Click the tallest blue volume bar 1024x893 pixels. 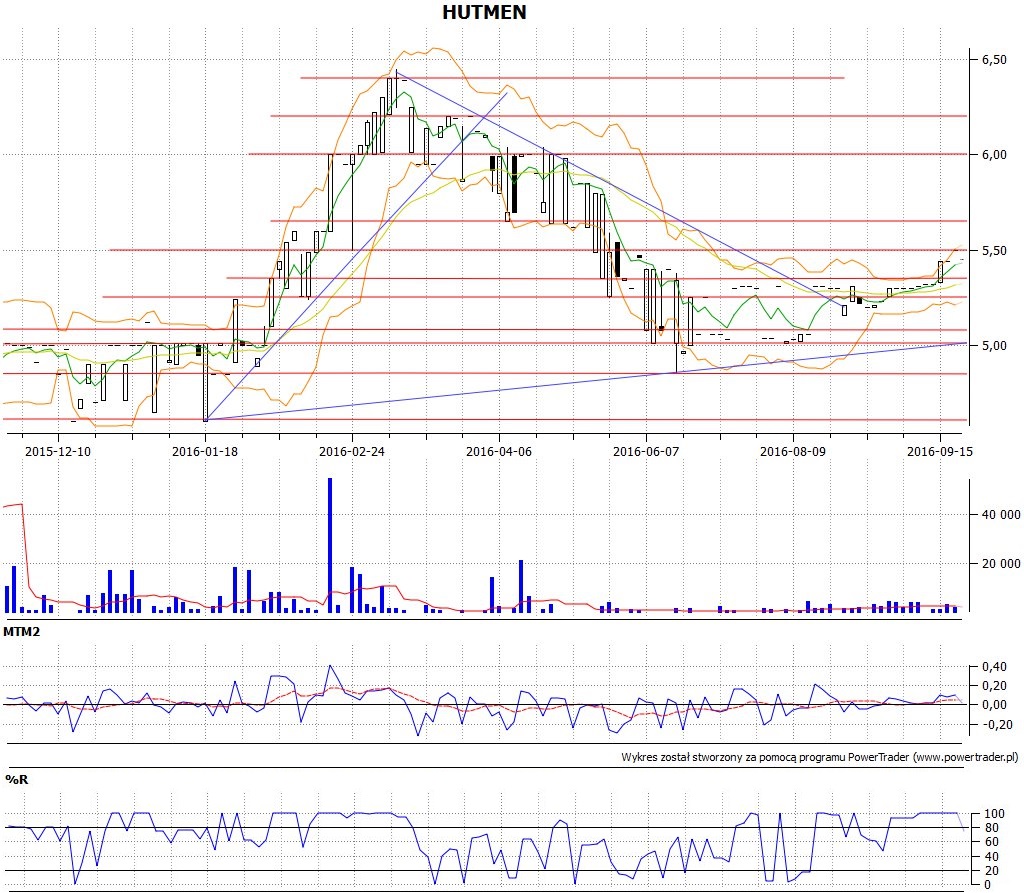(x=330, y=545)
